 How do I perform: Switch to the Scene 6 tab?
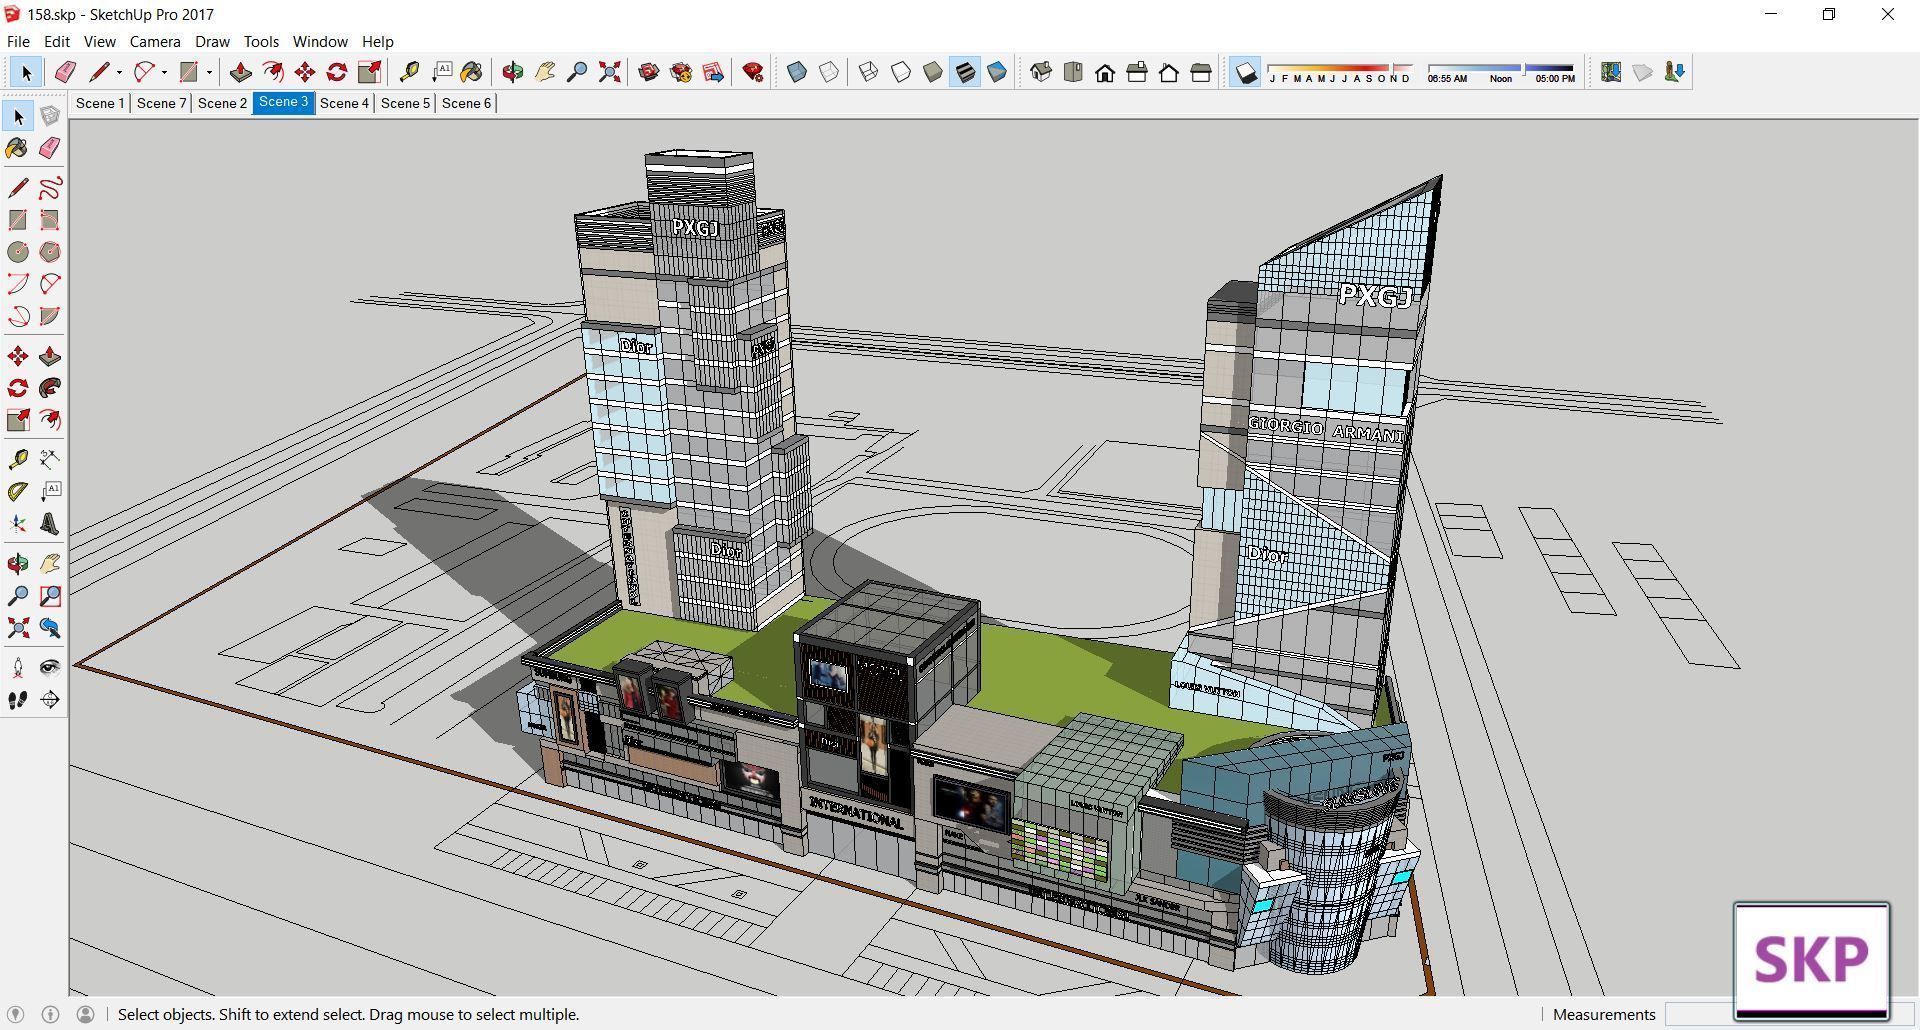466,103
